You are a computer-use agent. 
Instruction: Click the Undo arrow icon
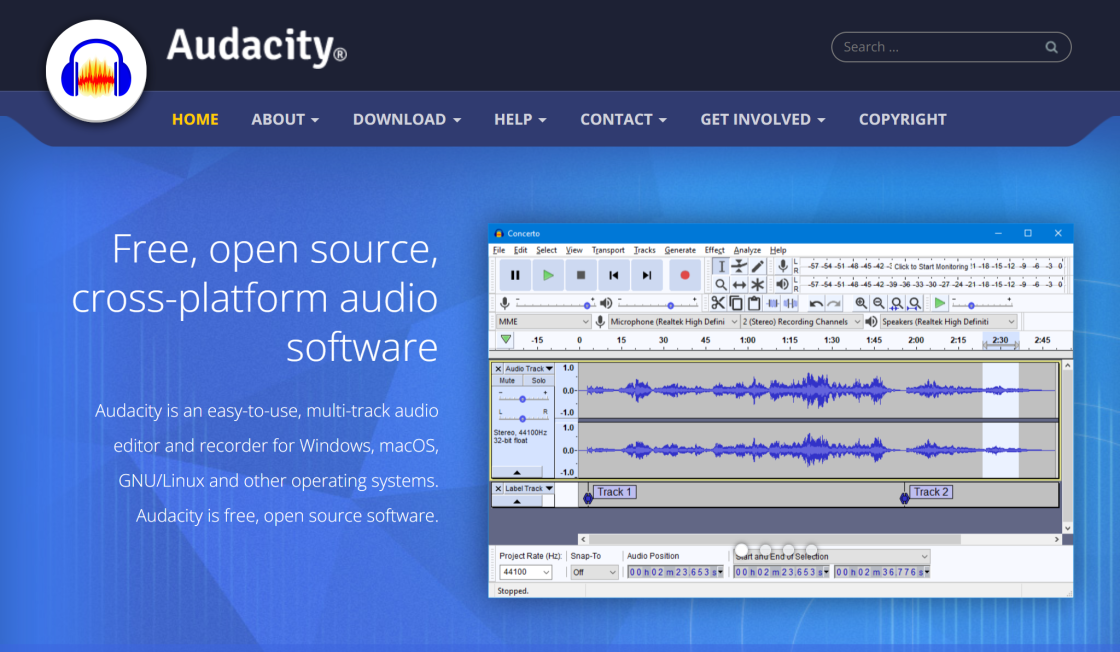[816, 303]
